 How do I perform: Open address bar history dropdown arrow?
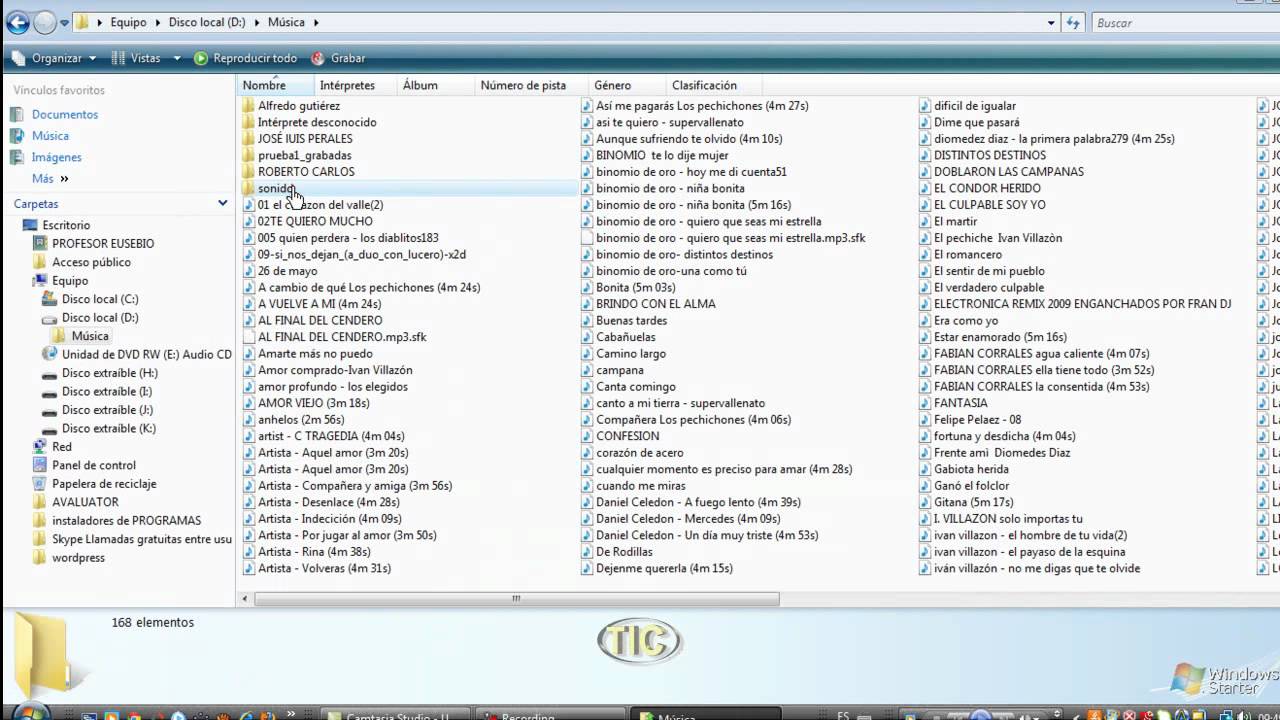(x=1051, y=22)
